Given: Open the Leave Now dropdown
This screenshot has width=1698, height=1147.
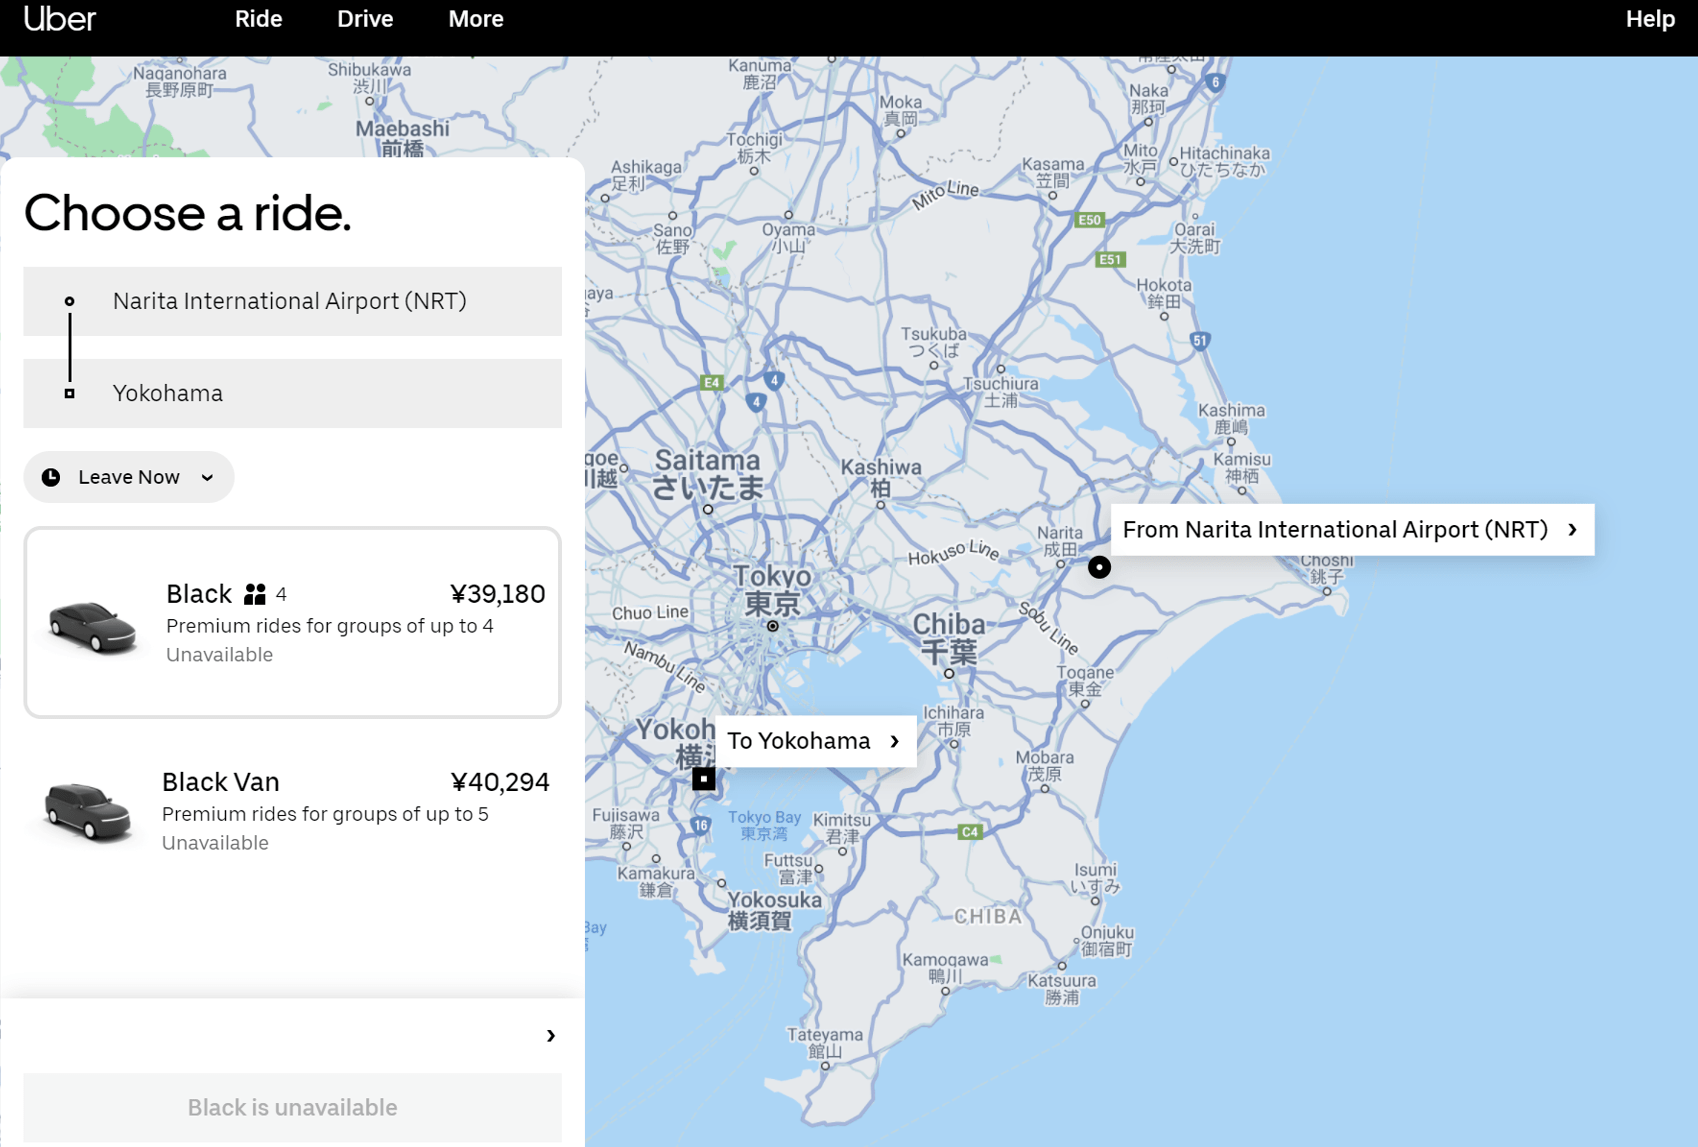Looking at the screenshot, I should coord(129,477).
